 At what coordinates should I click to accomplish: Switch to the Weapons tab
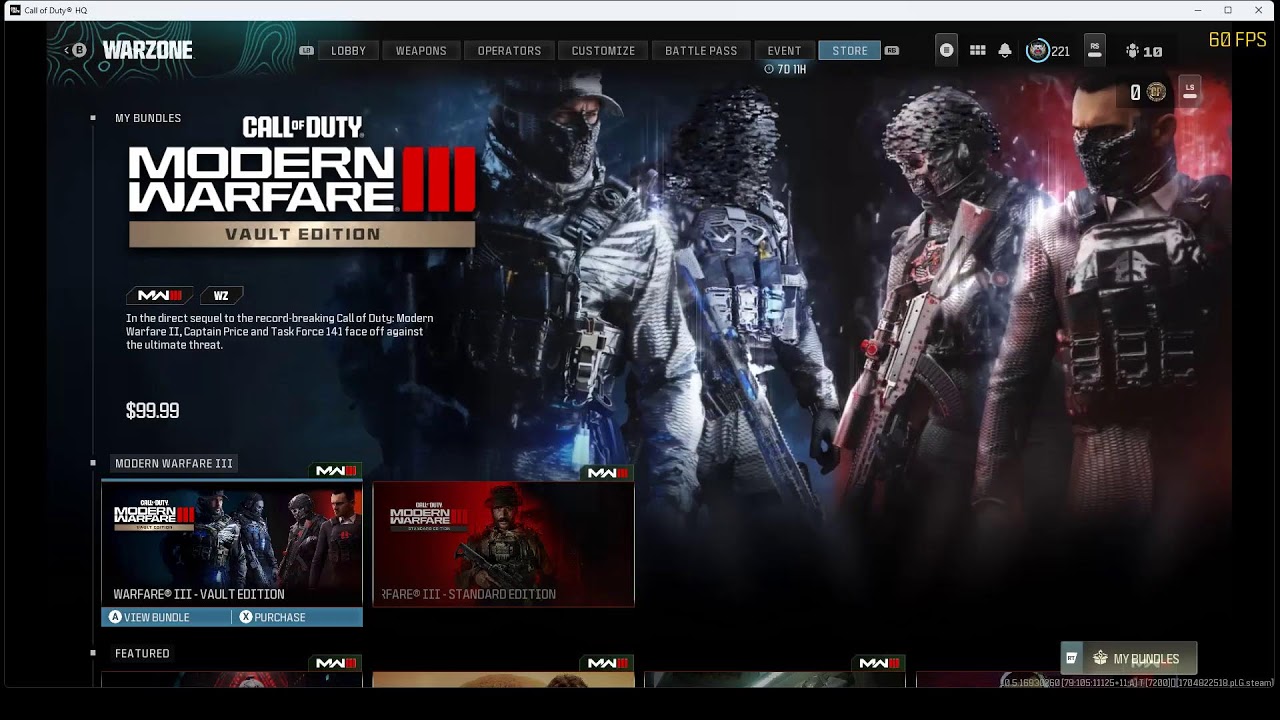[x=421, y=50]
